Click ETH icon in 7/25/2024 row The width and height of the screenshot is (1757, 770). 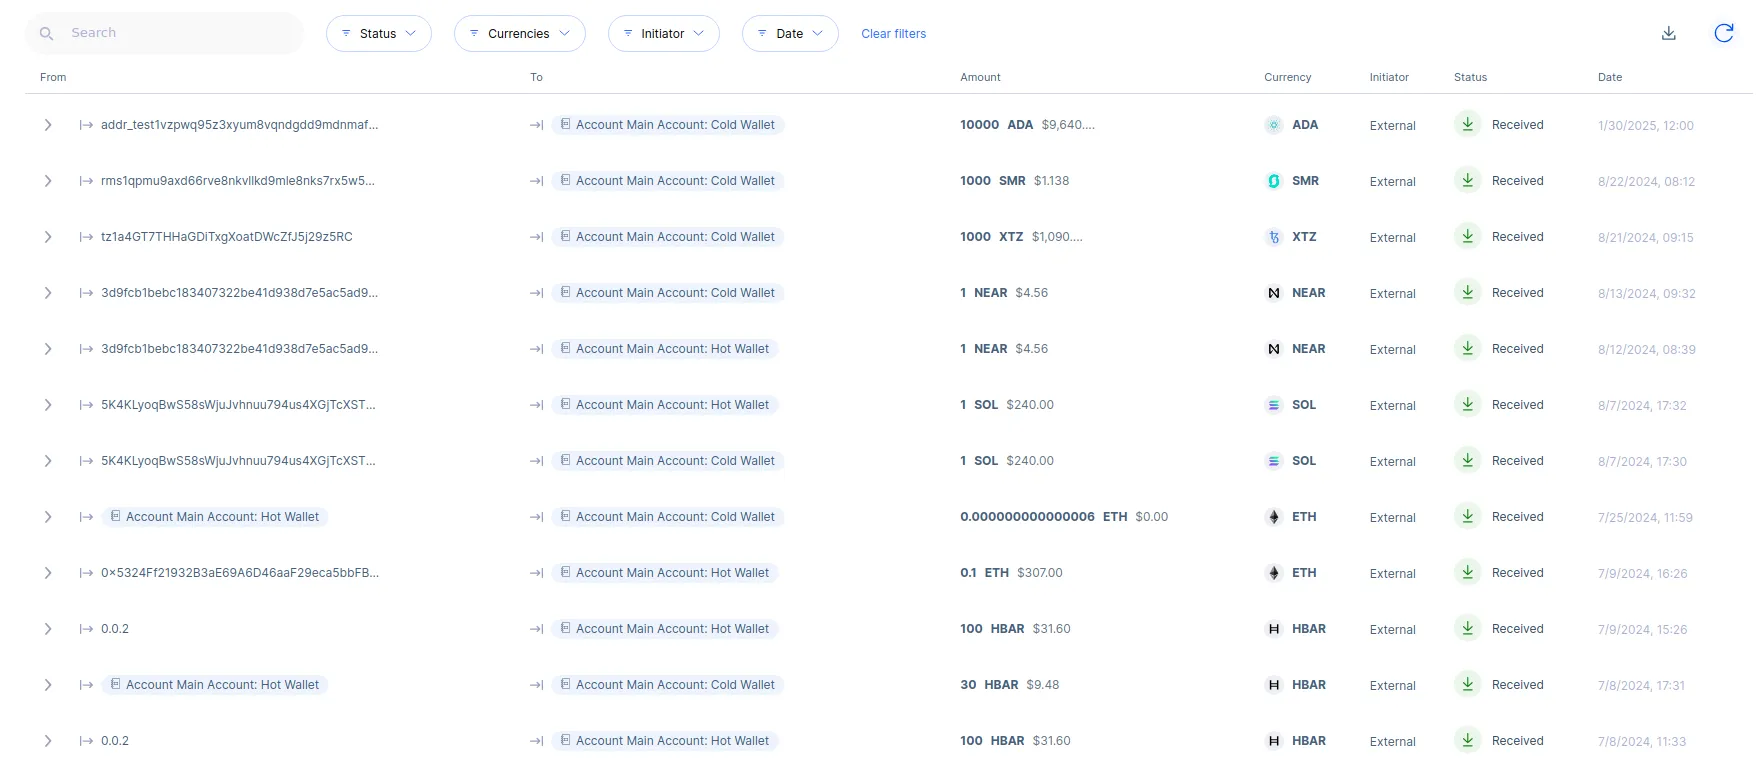(1274, 517)
